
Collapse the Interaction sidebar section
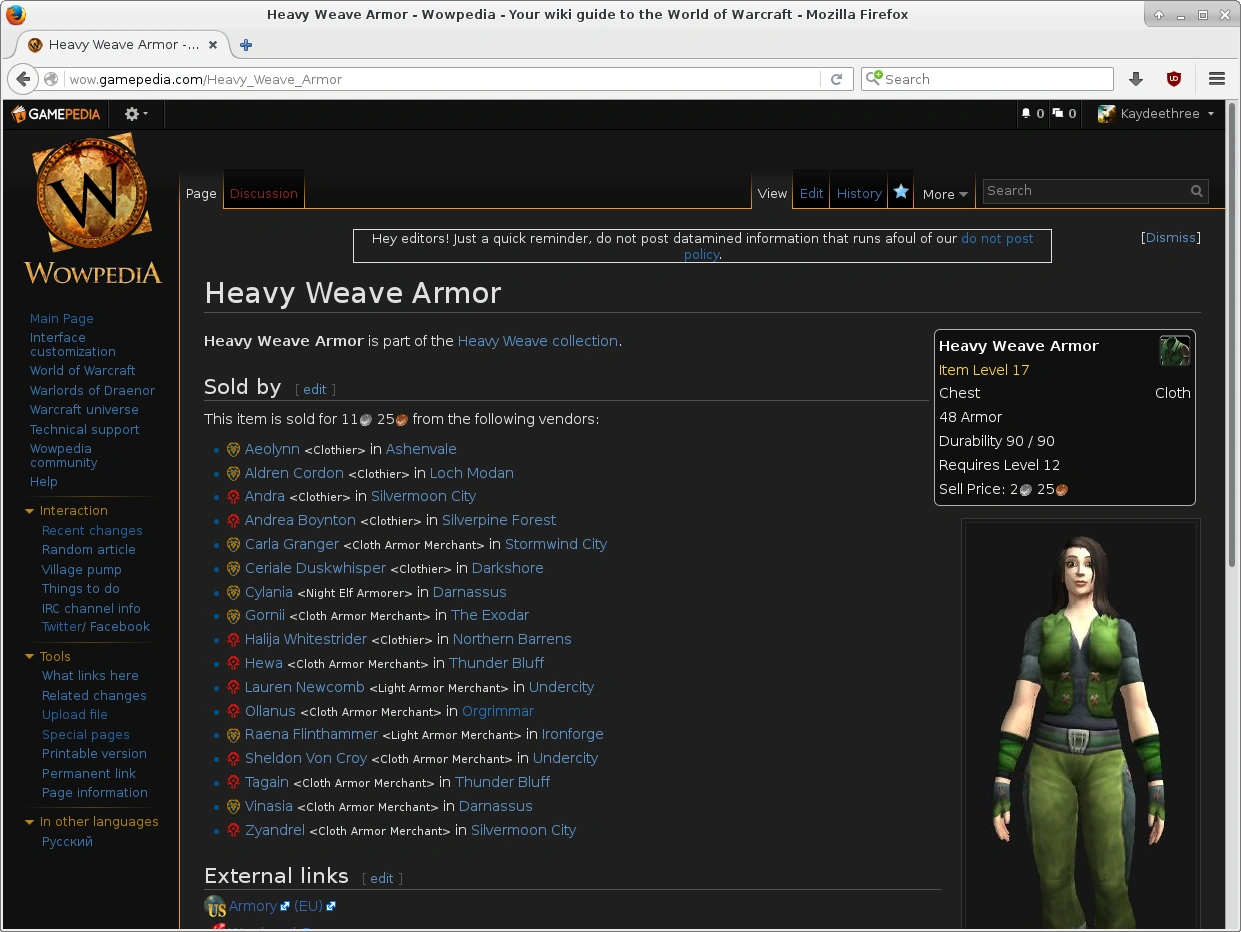pos(30,511)
